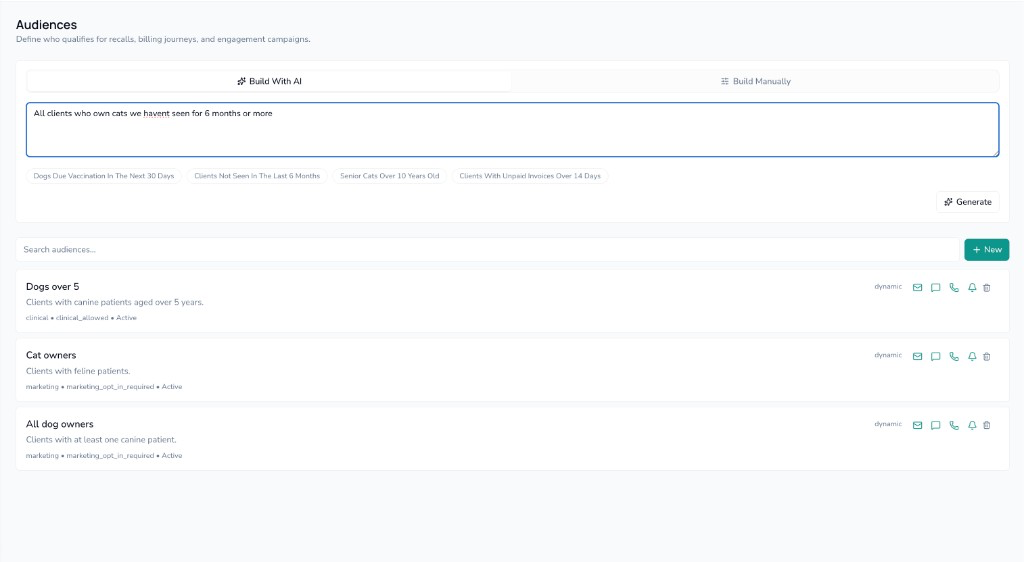Click 'Clients with at least one canine patient.' description
Screen dimensions: 1024x562
click(x=101, y=439)
